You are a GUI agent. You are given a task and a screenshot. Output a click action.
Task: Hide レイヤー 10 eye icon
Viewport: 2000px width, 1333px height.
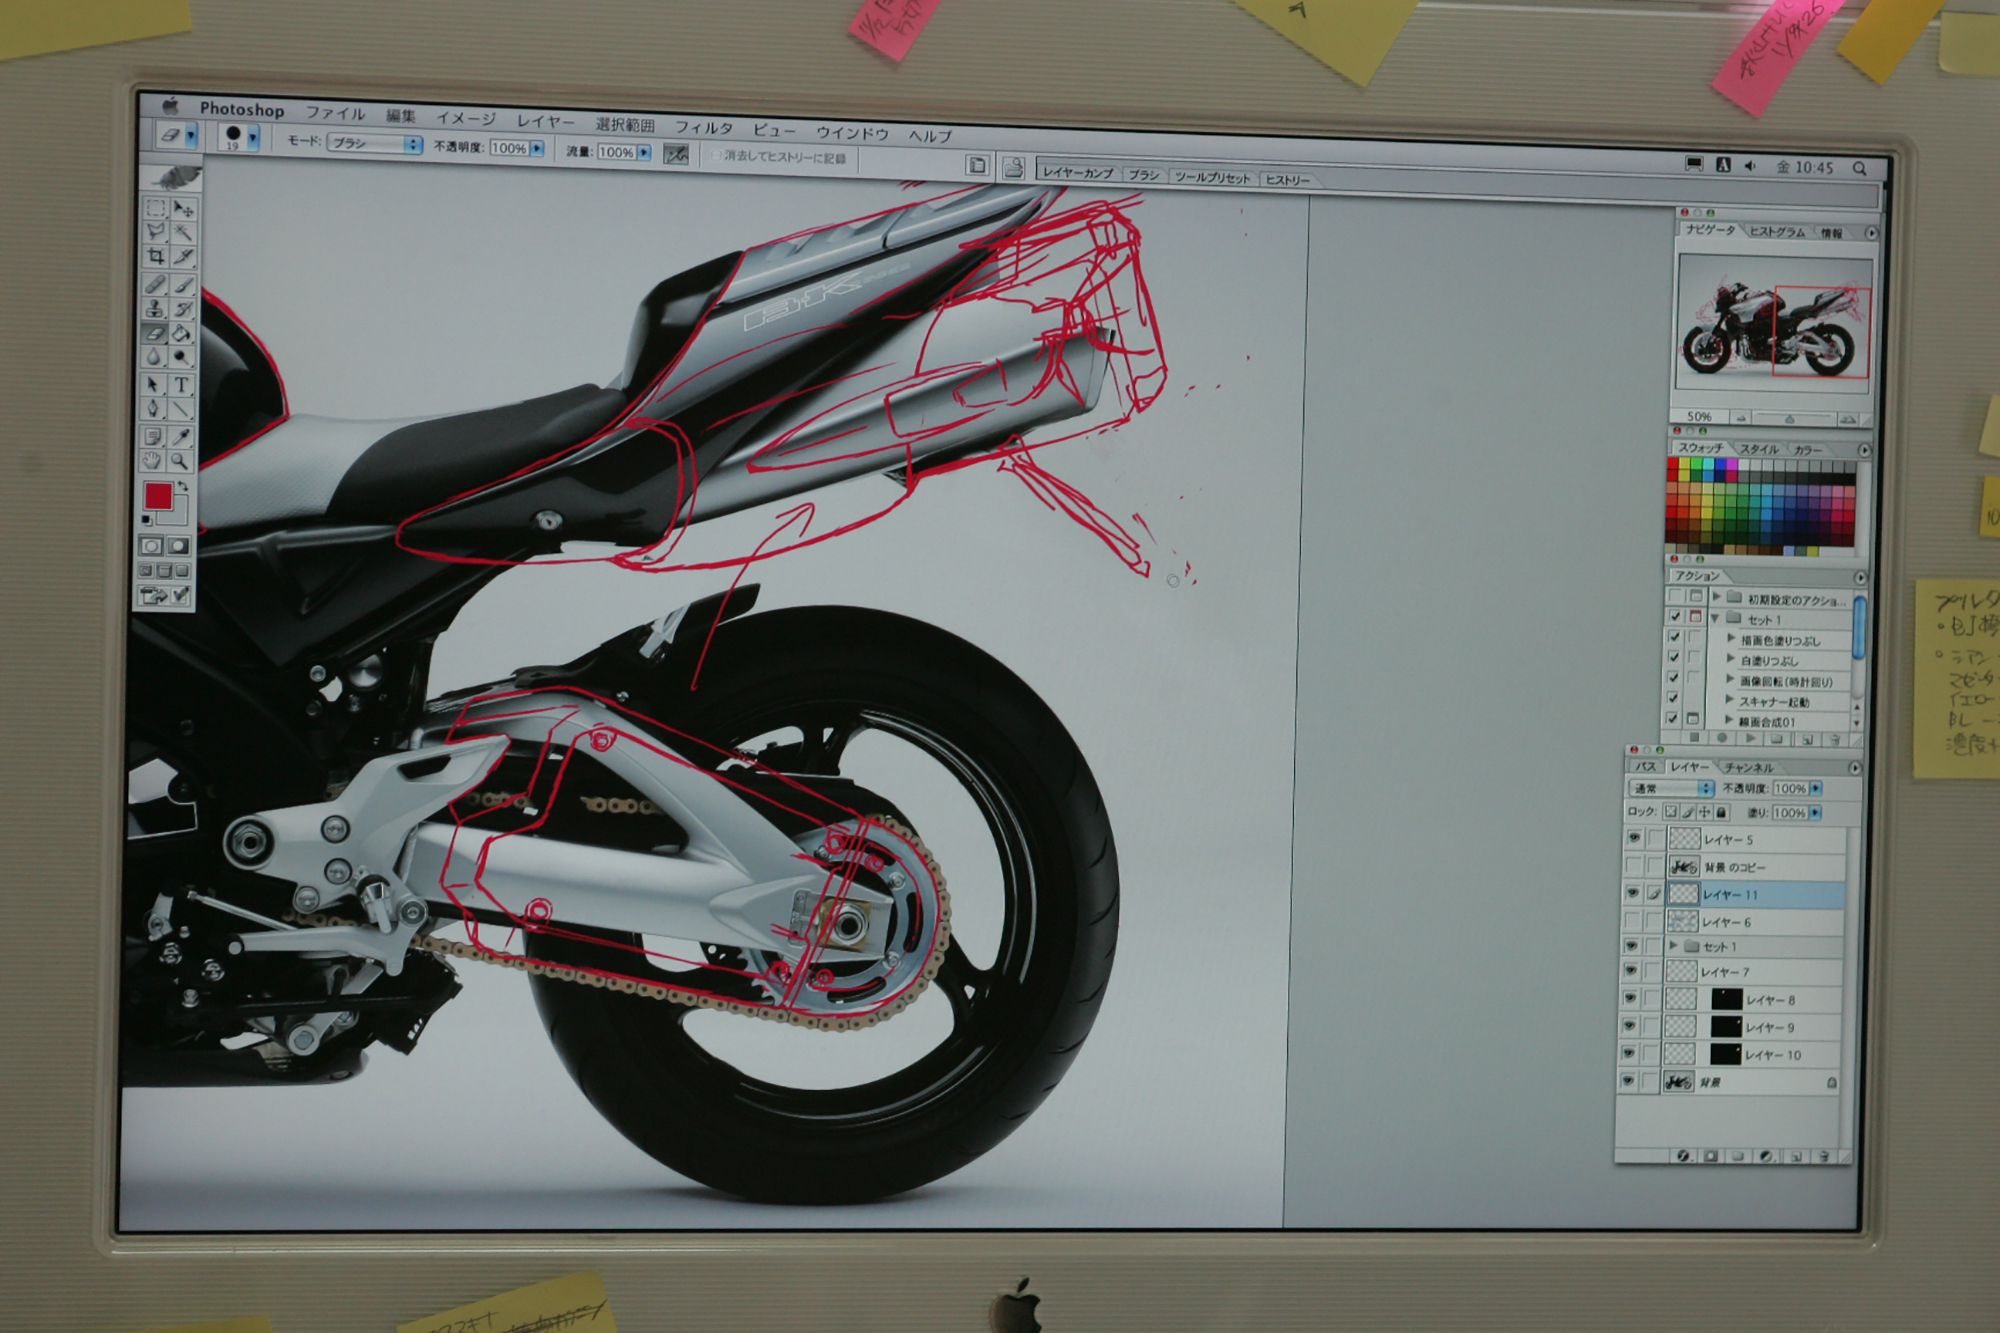pyautogui.click(x=1629, y=1054)
